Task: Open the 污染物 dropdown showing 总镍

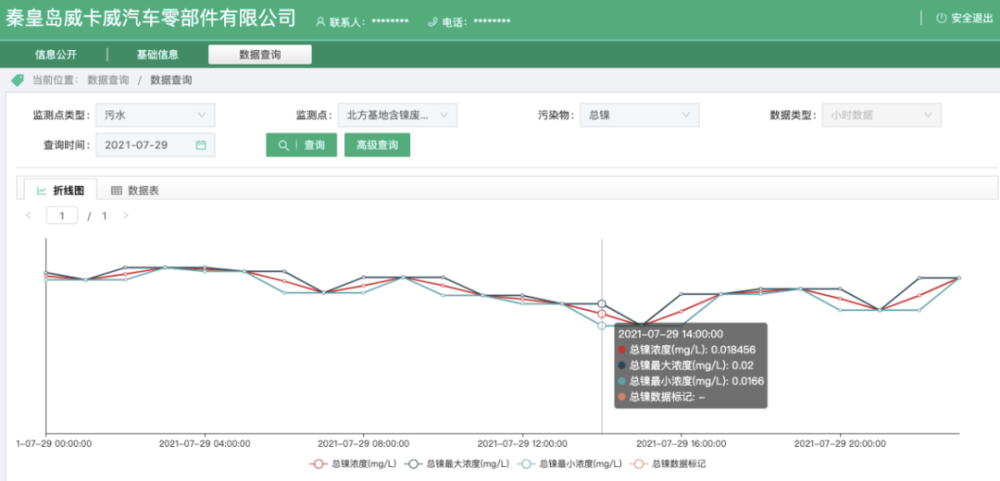Action: tap(640, 115)
